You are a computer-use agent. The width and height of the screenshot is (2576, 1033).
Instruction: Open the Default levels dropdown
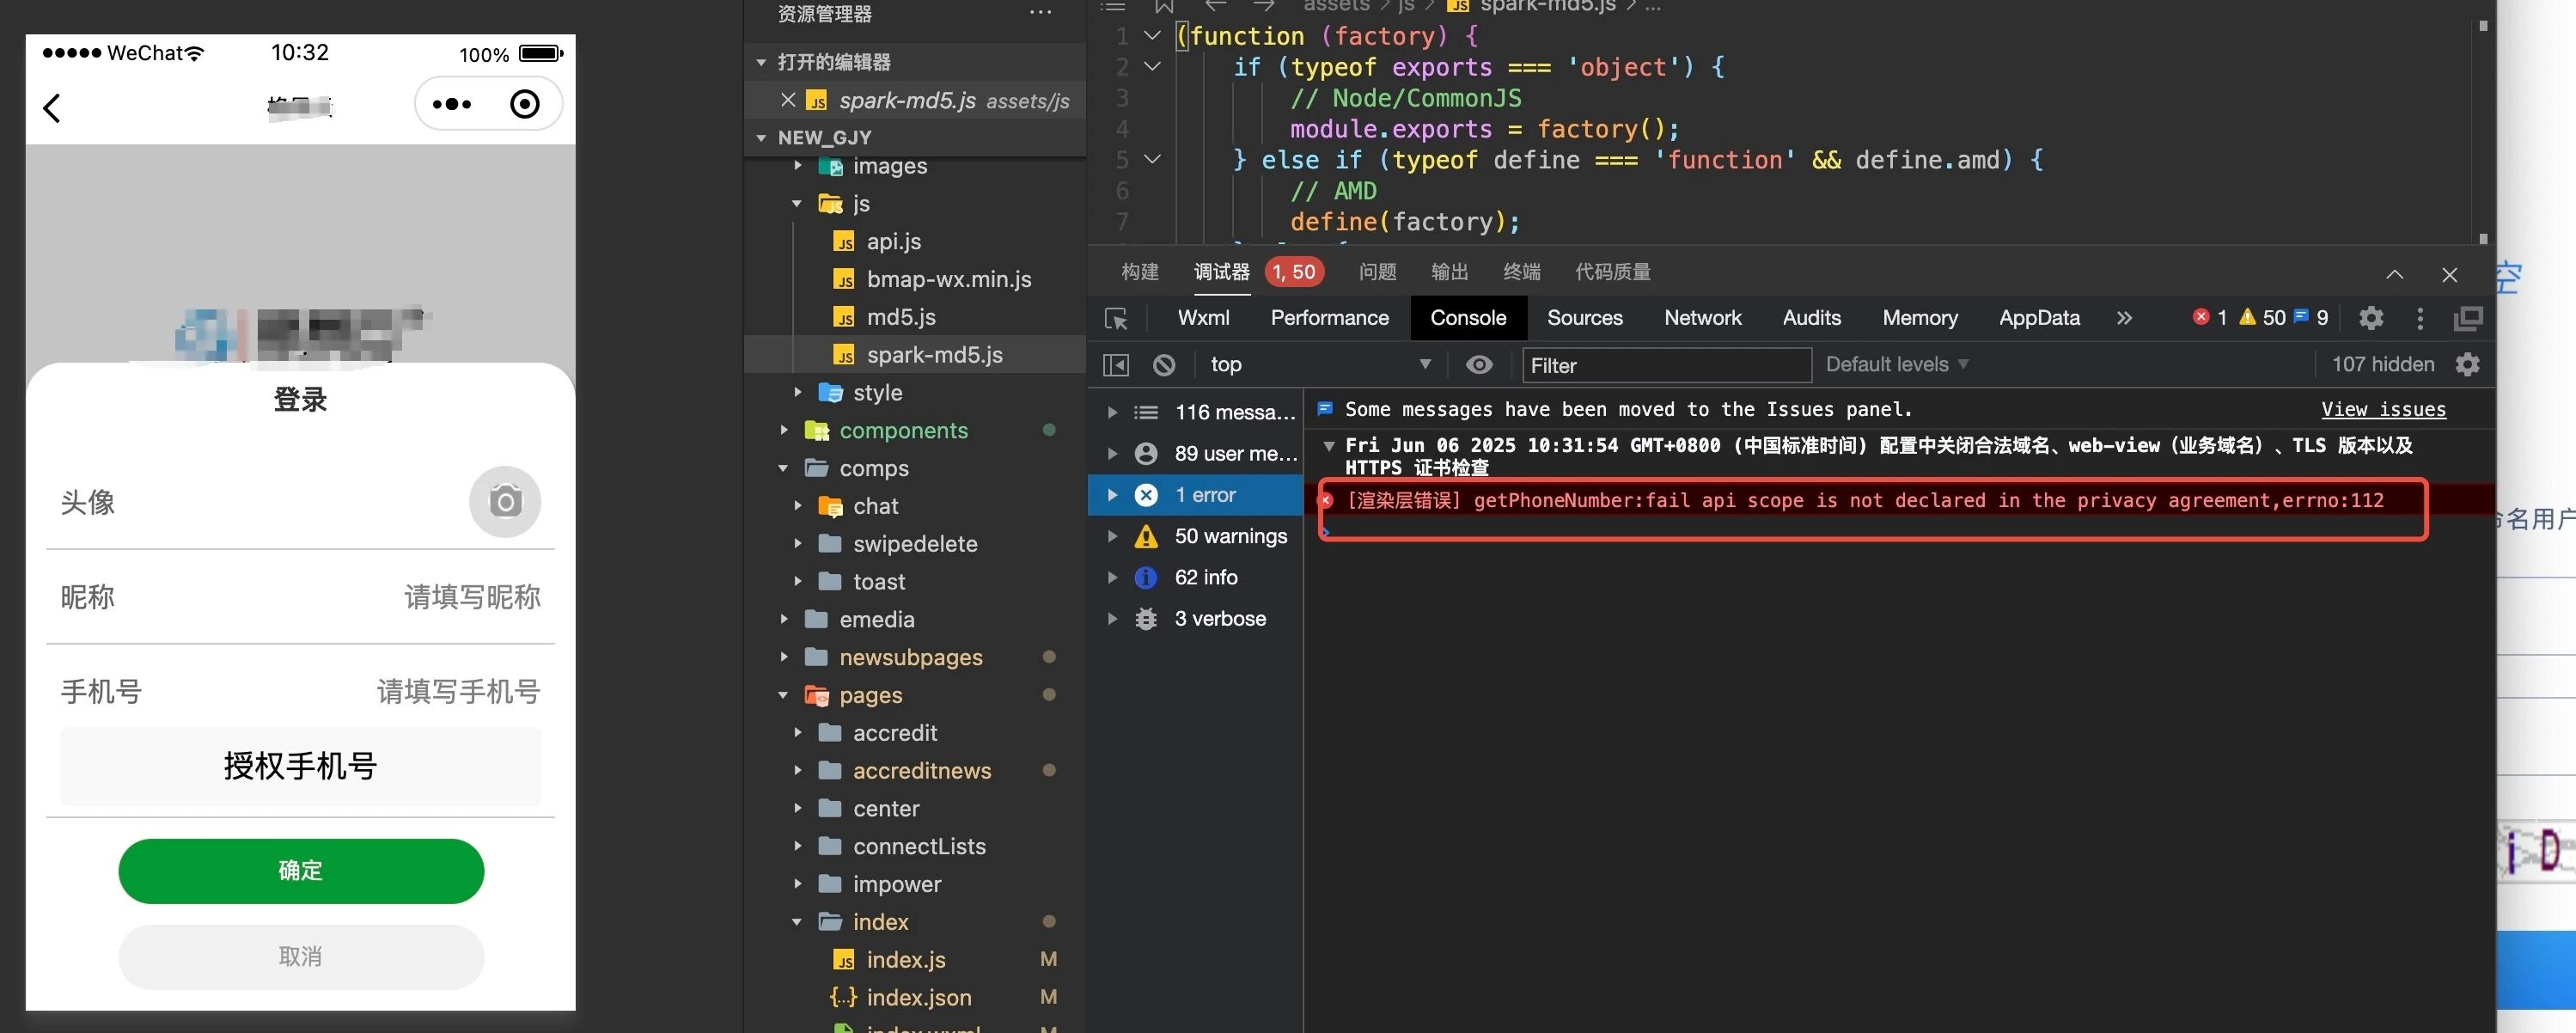click(x=1896, y=365)
